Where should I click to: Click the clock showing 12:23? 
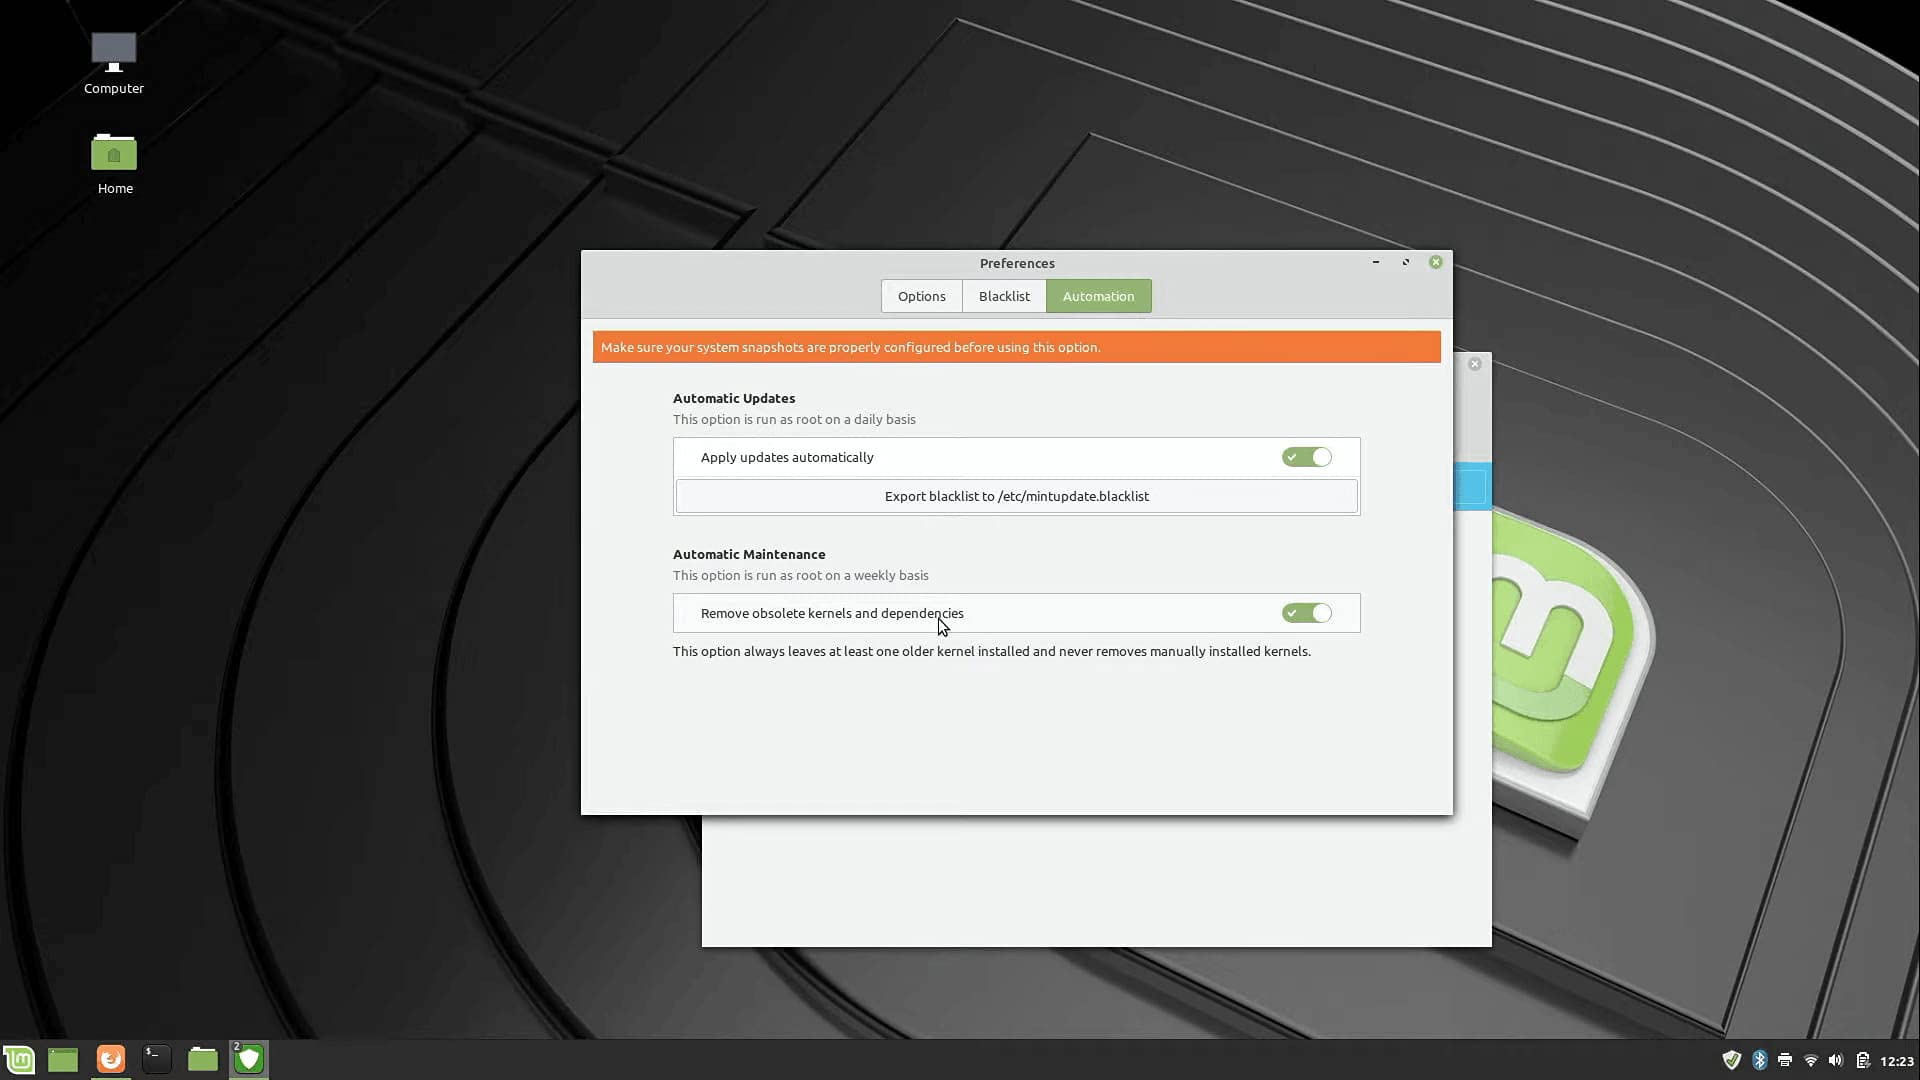click(x=1896, y=1061)
